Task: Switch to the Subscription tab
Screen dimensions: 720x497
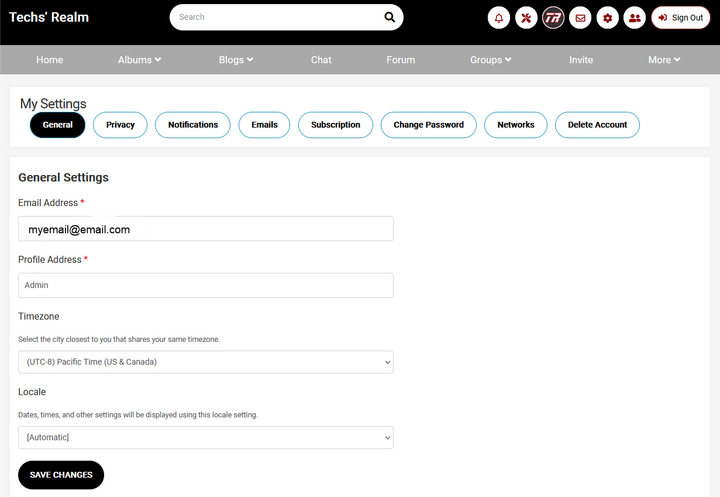Action: (x=336, y=125)
